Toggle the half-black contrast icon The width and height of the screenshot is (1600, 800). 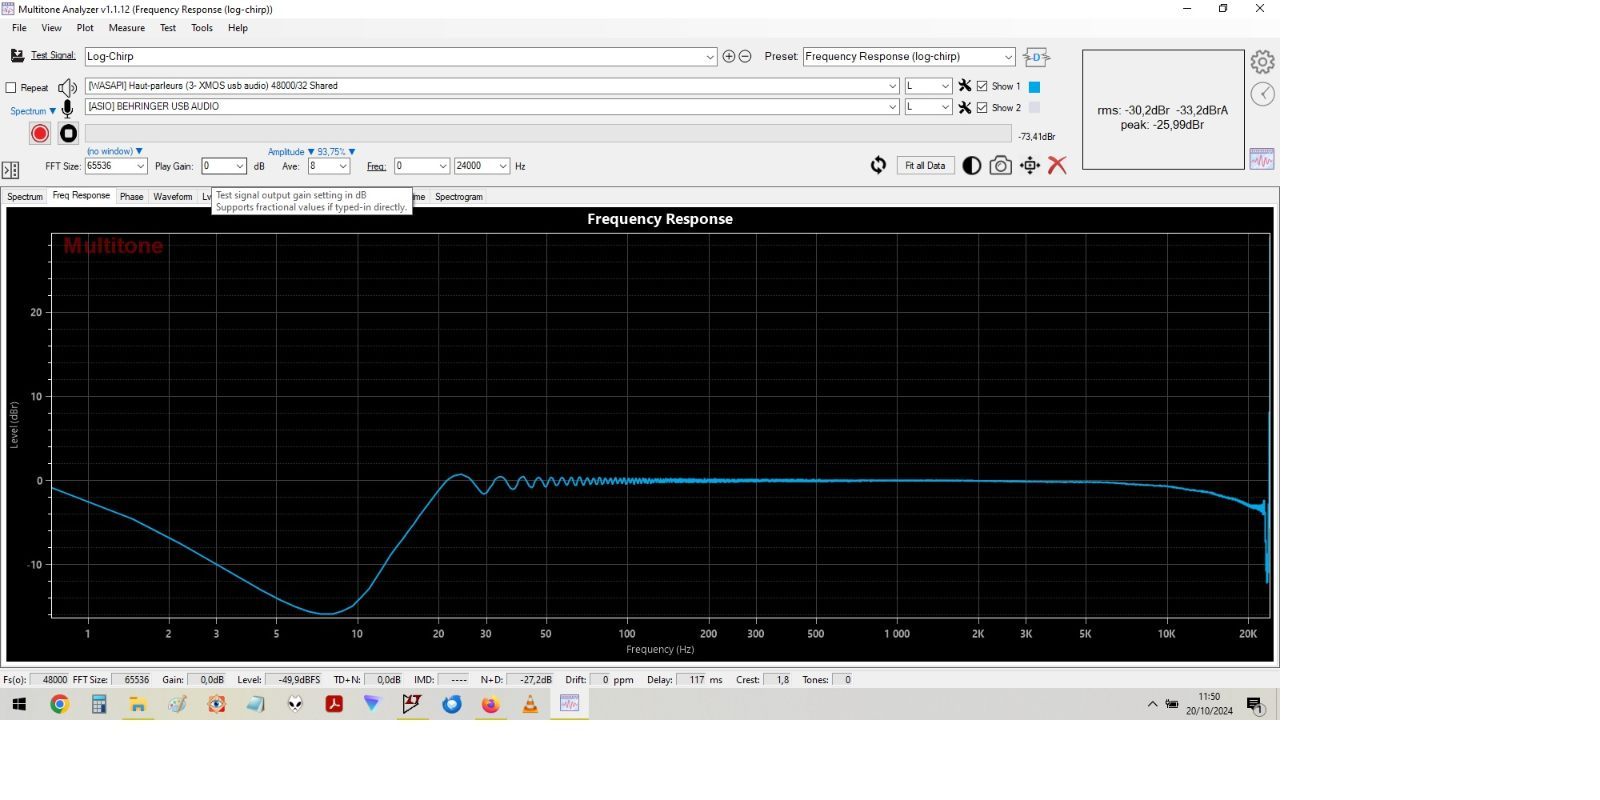click(x=971, y=166)
